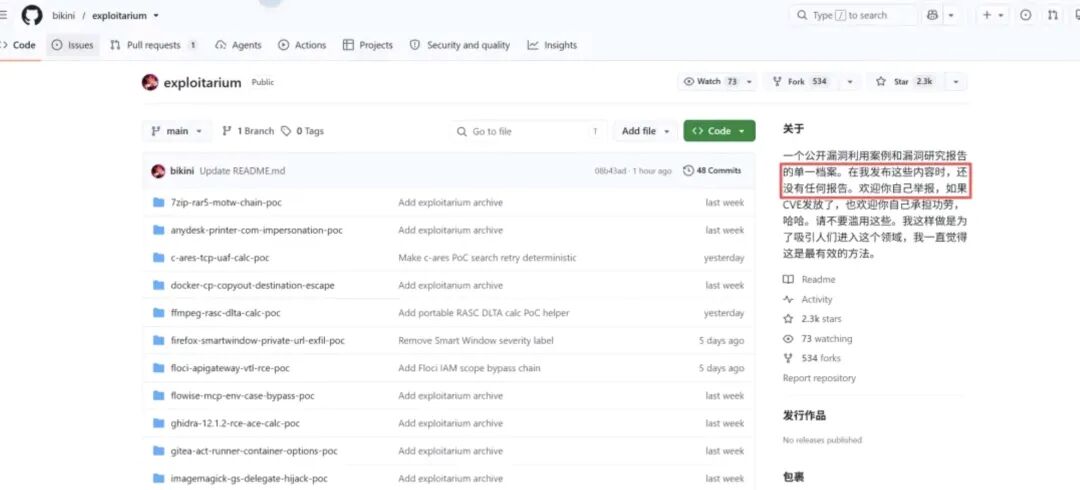Click folder icon of flowise-mcp-env-case-bypass-poc
Viewport: 1080px width, 490px height.
coord(158,396)
